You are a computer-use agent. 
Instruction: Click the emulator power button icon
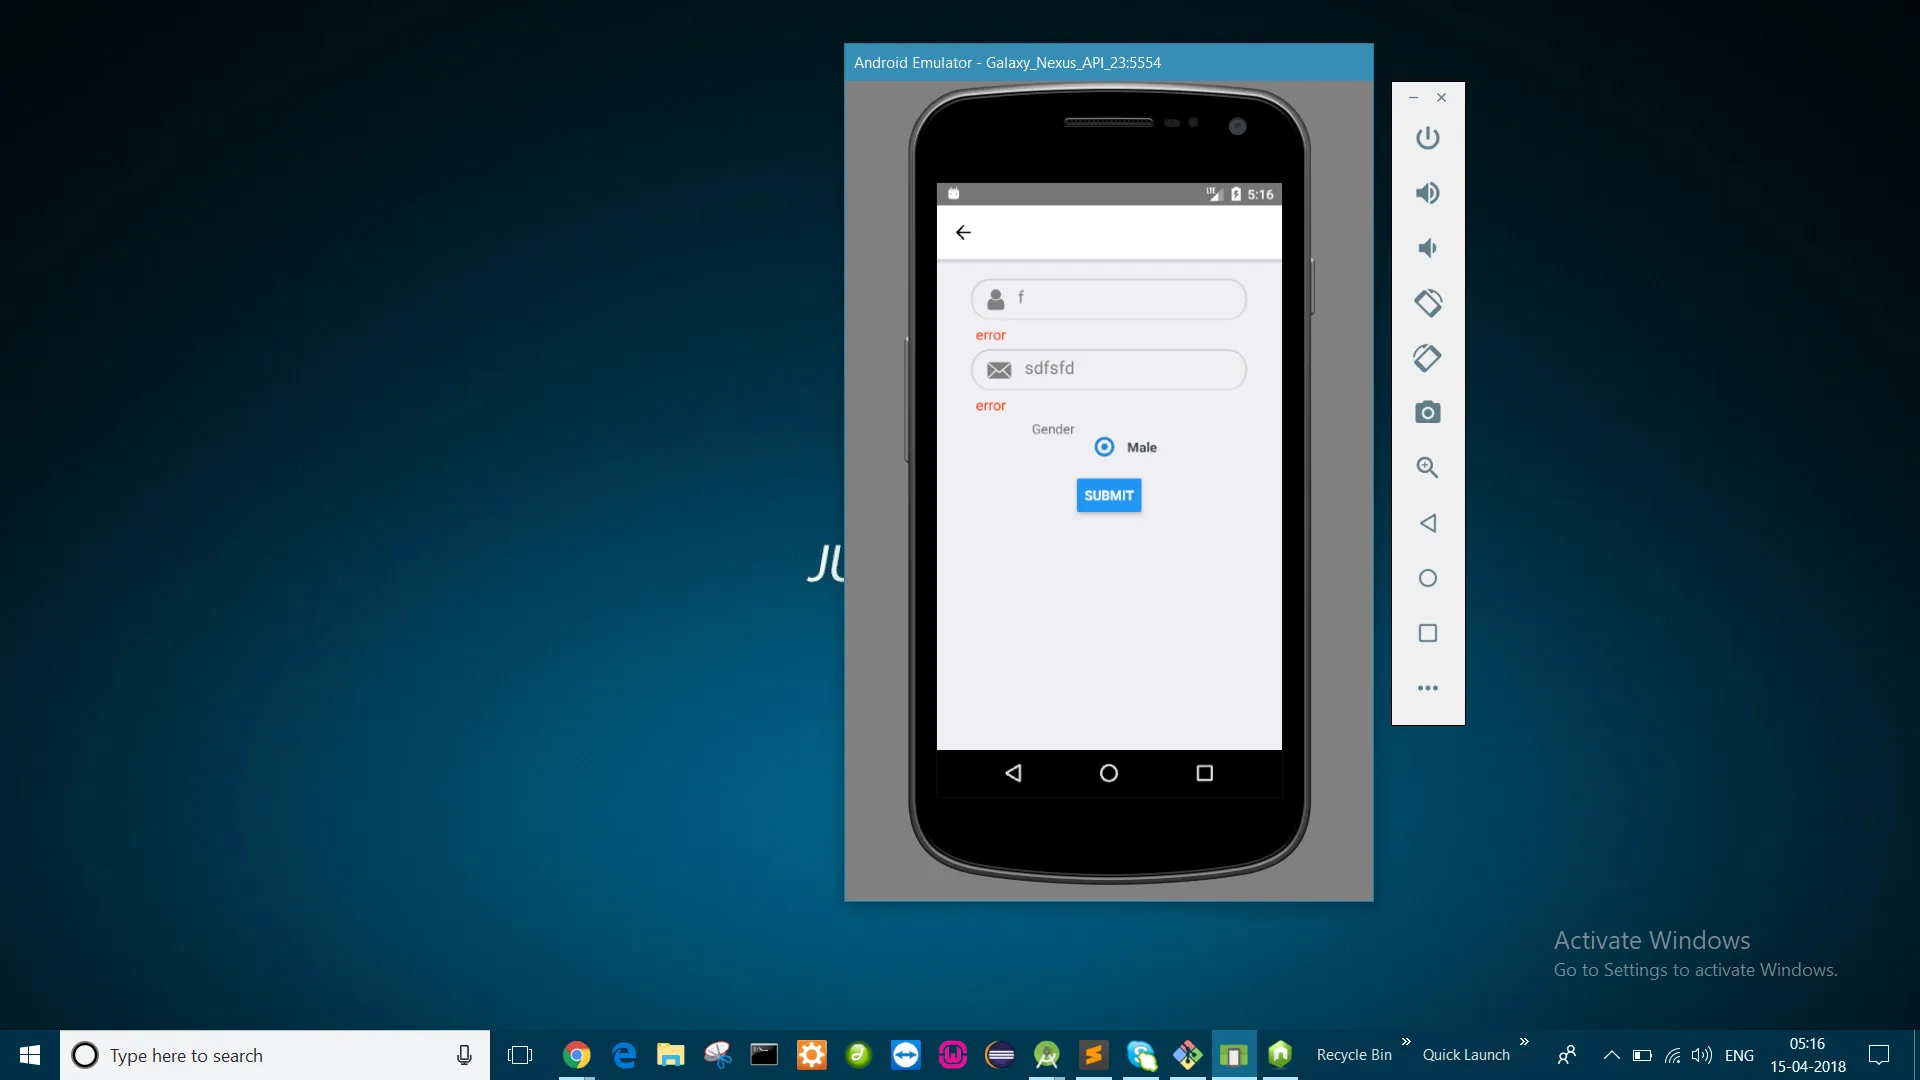coord(1427,138)
